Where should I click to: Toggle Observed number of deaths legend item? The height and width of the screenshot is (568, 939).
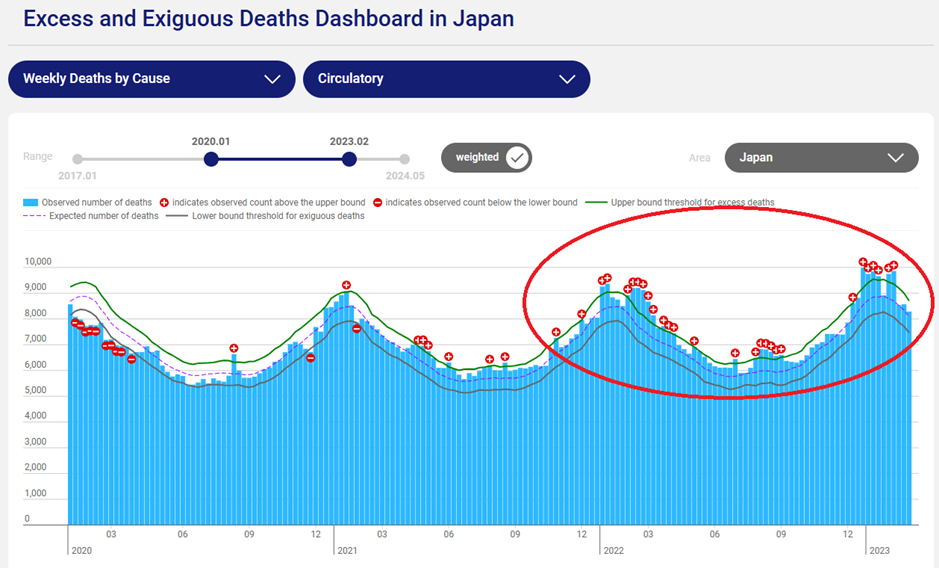click(x=29, y=203)
